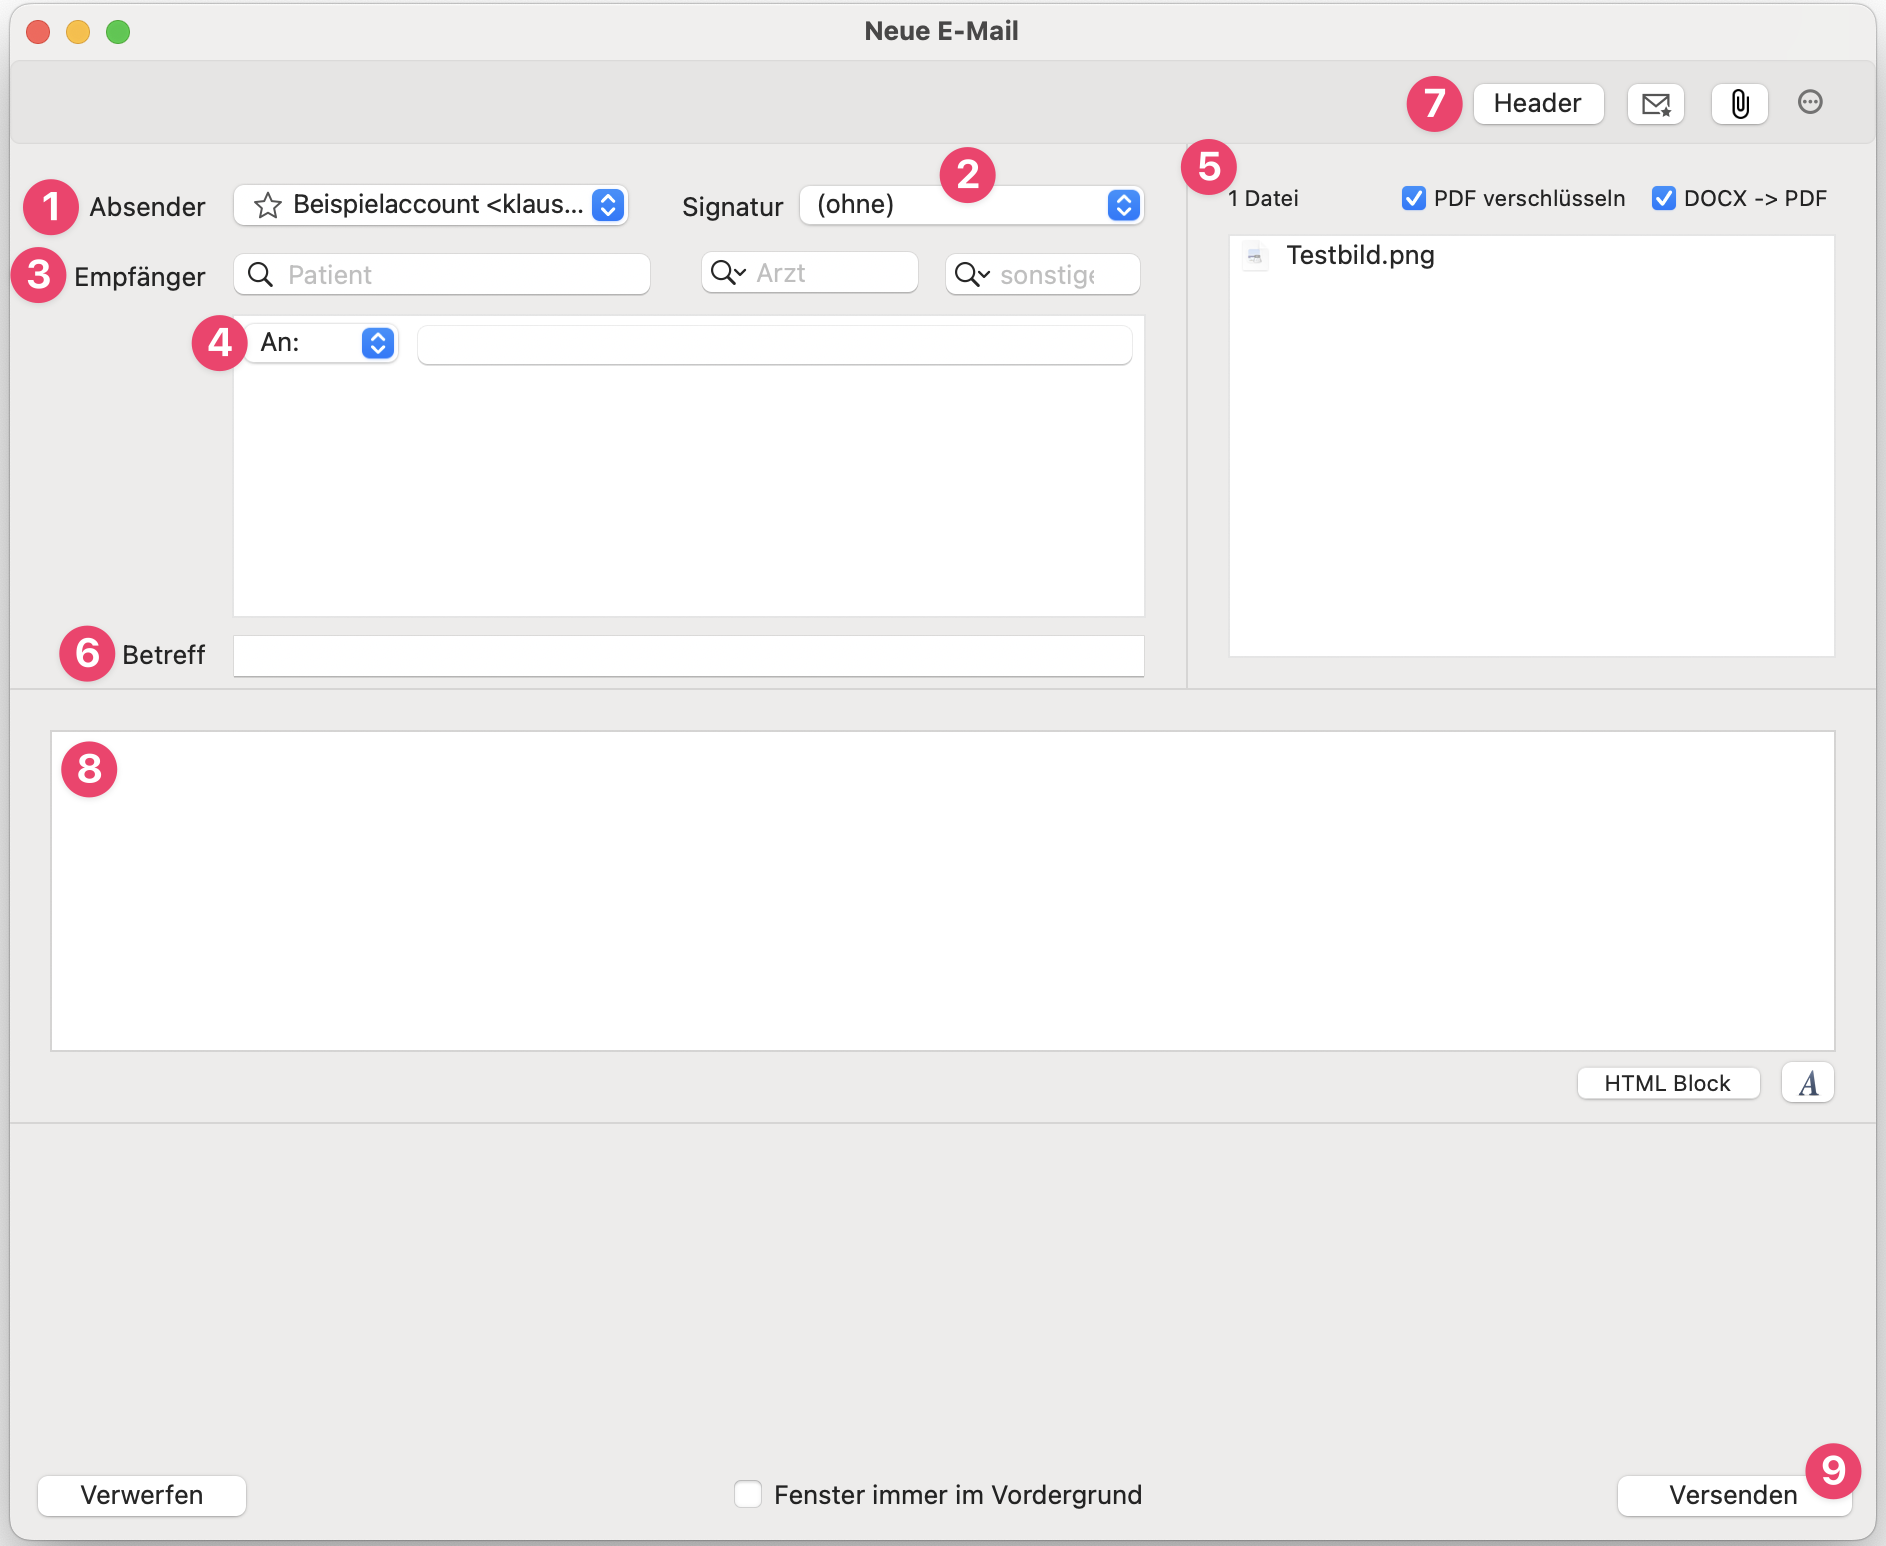Image resolution: width=1886 pixels, height=1546 pixels.
Task: Click the envelope with star icon
Action: (1656, 103)
